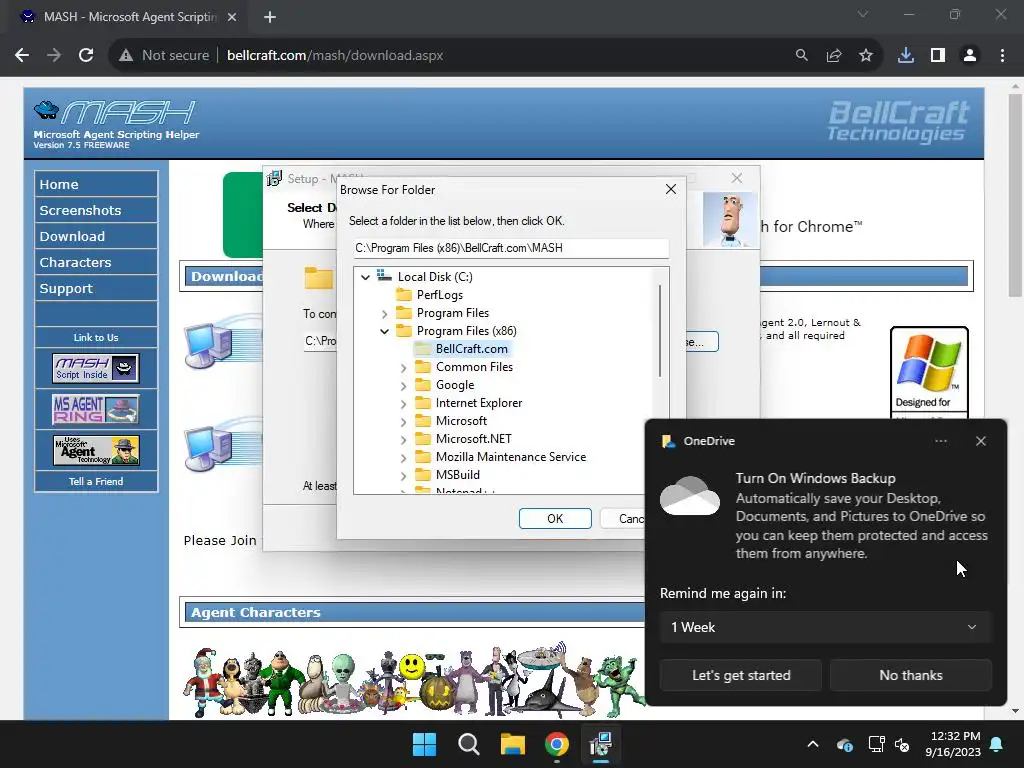Click the Designed for Windows badge
This screenshot has width=1024, height=768.
(x=929, y=371)
